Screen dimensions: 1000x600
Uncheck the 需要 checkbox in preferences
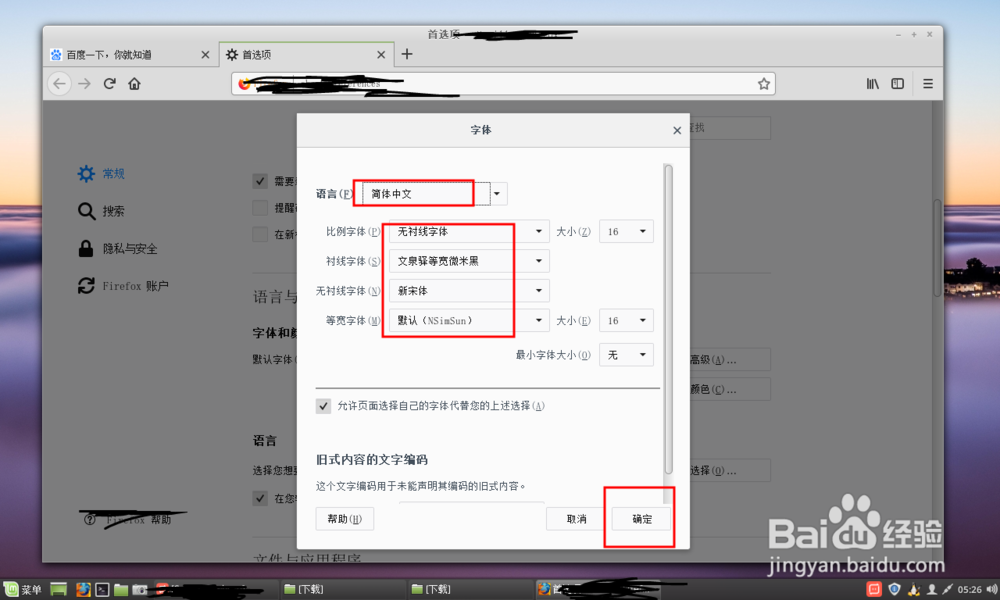point(259,181)
